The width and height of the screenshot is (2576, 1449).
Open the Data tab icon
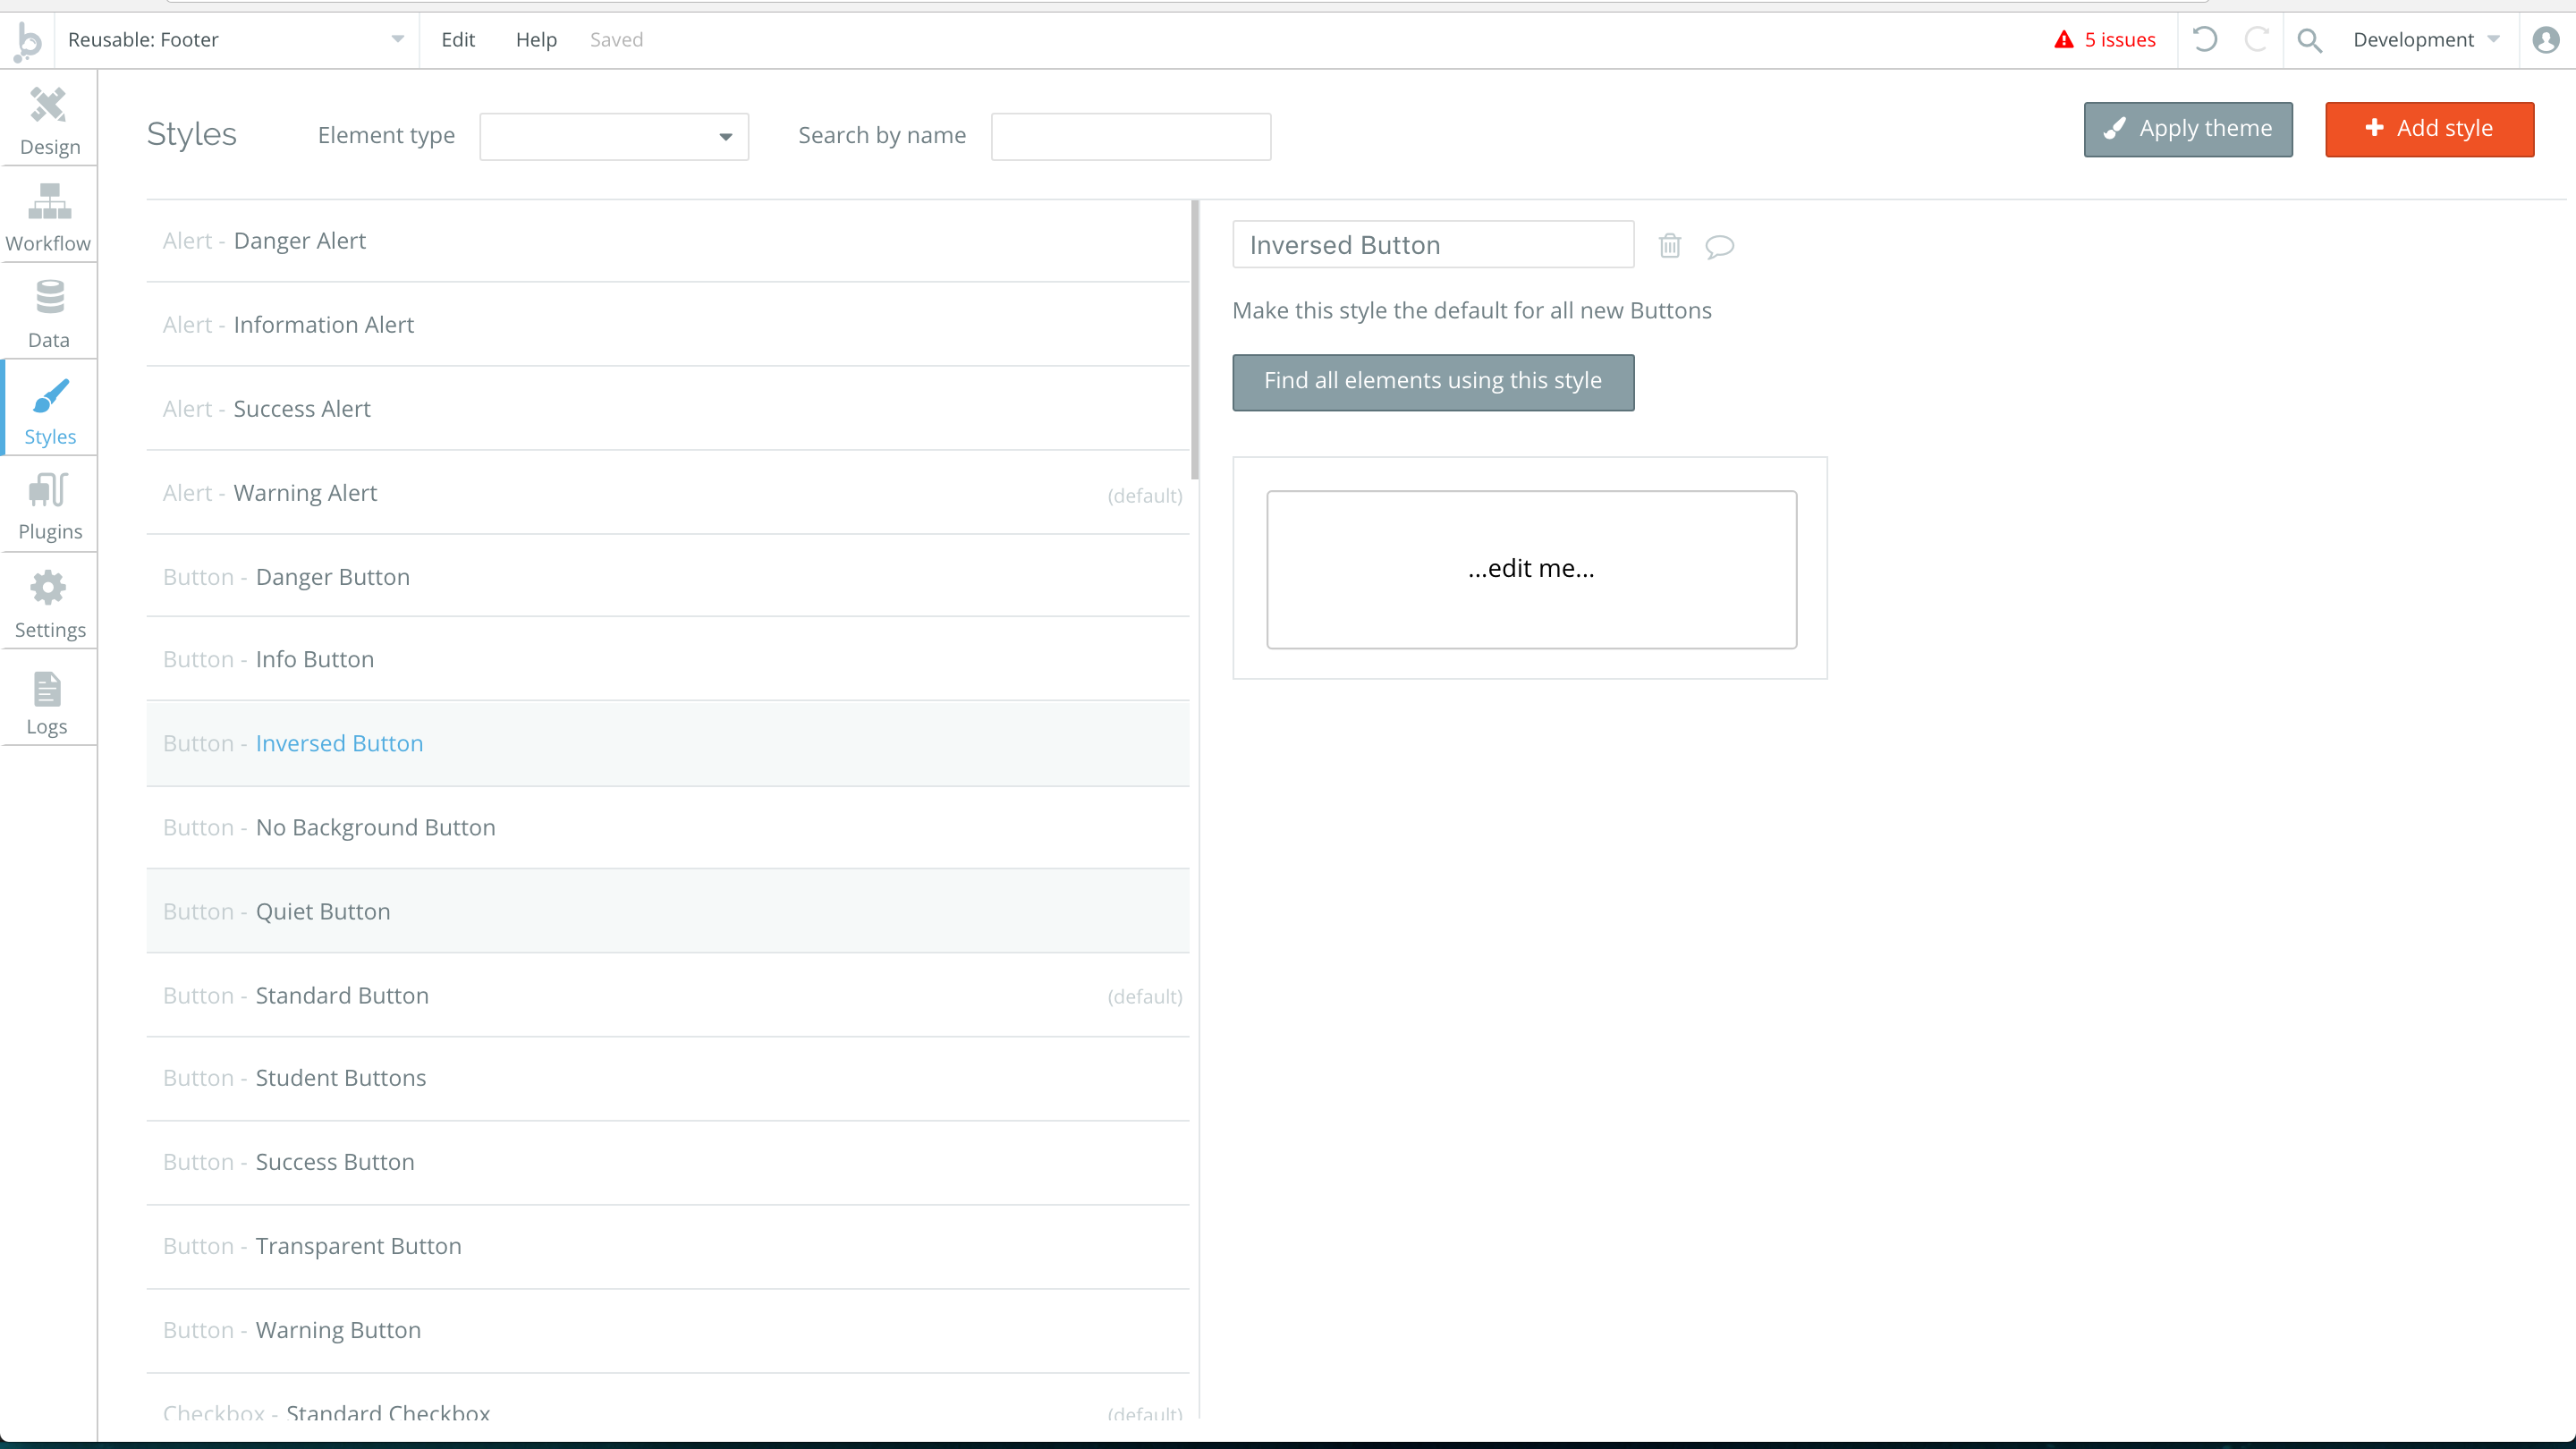48,298
